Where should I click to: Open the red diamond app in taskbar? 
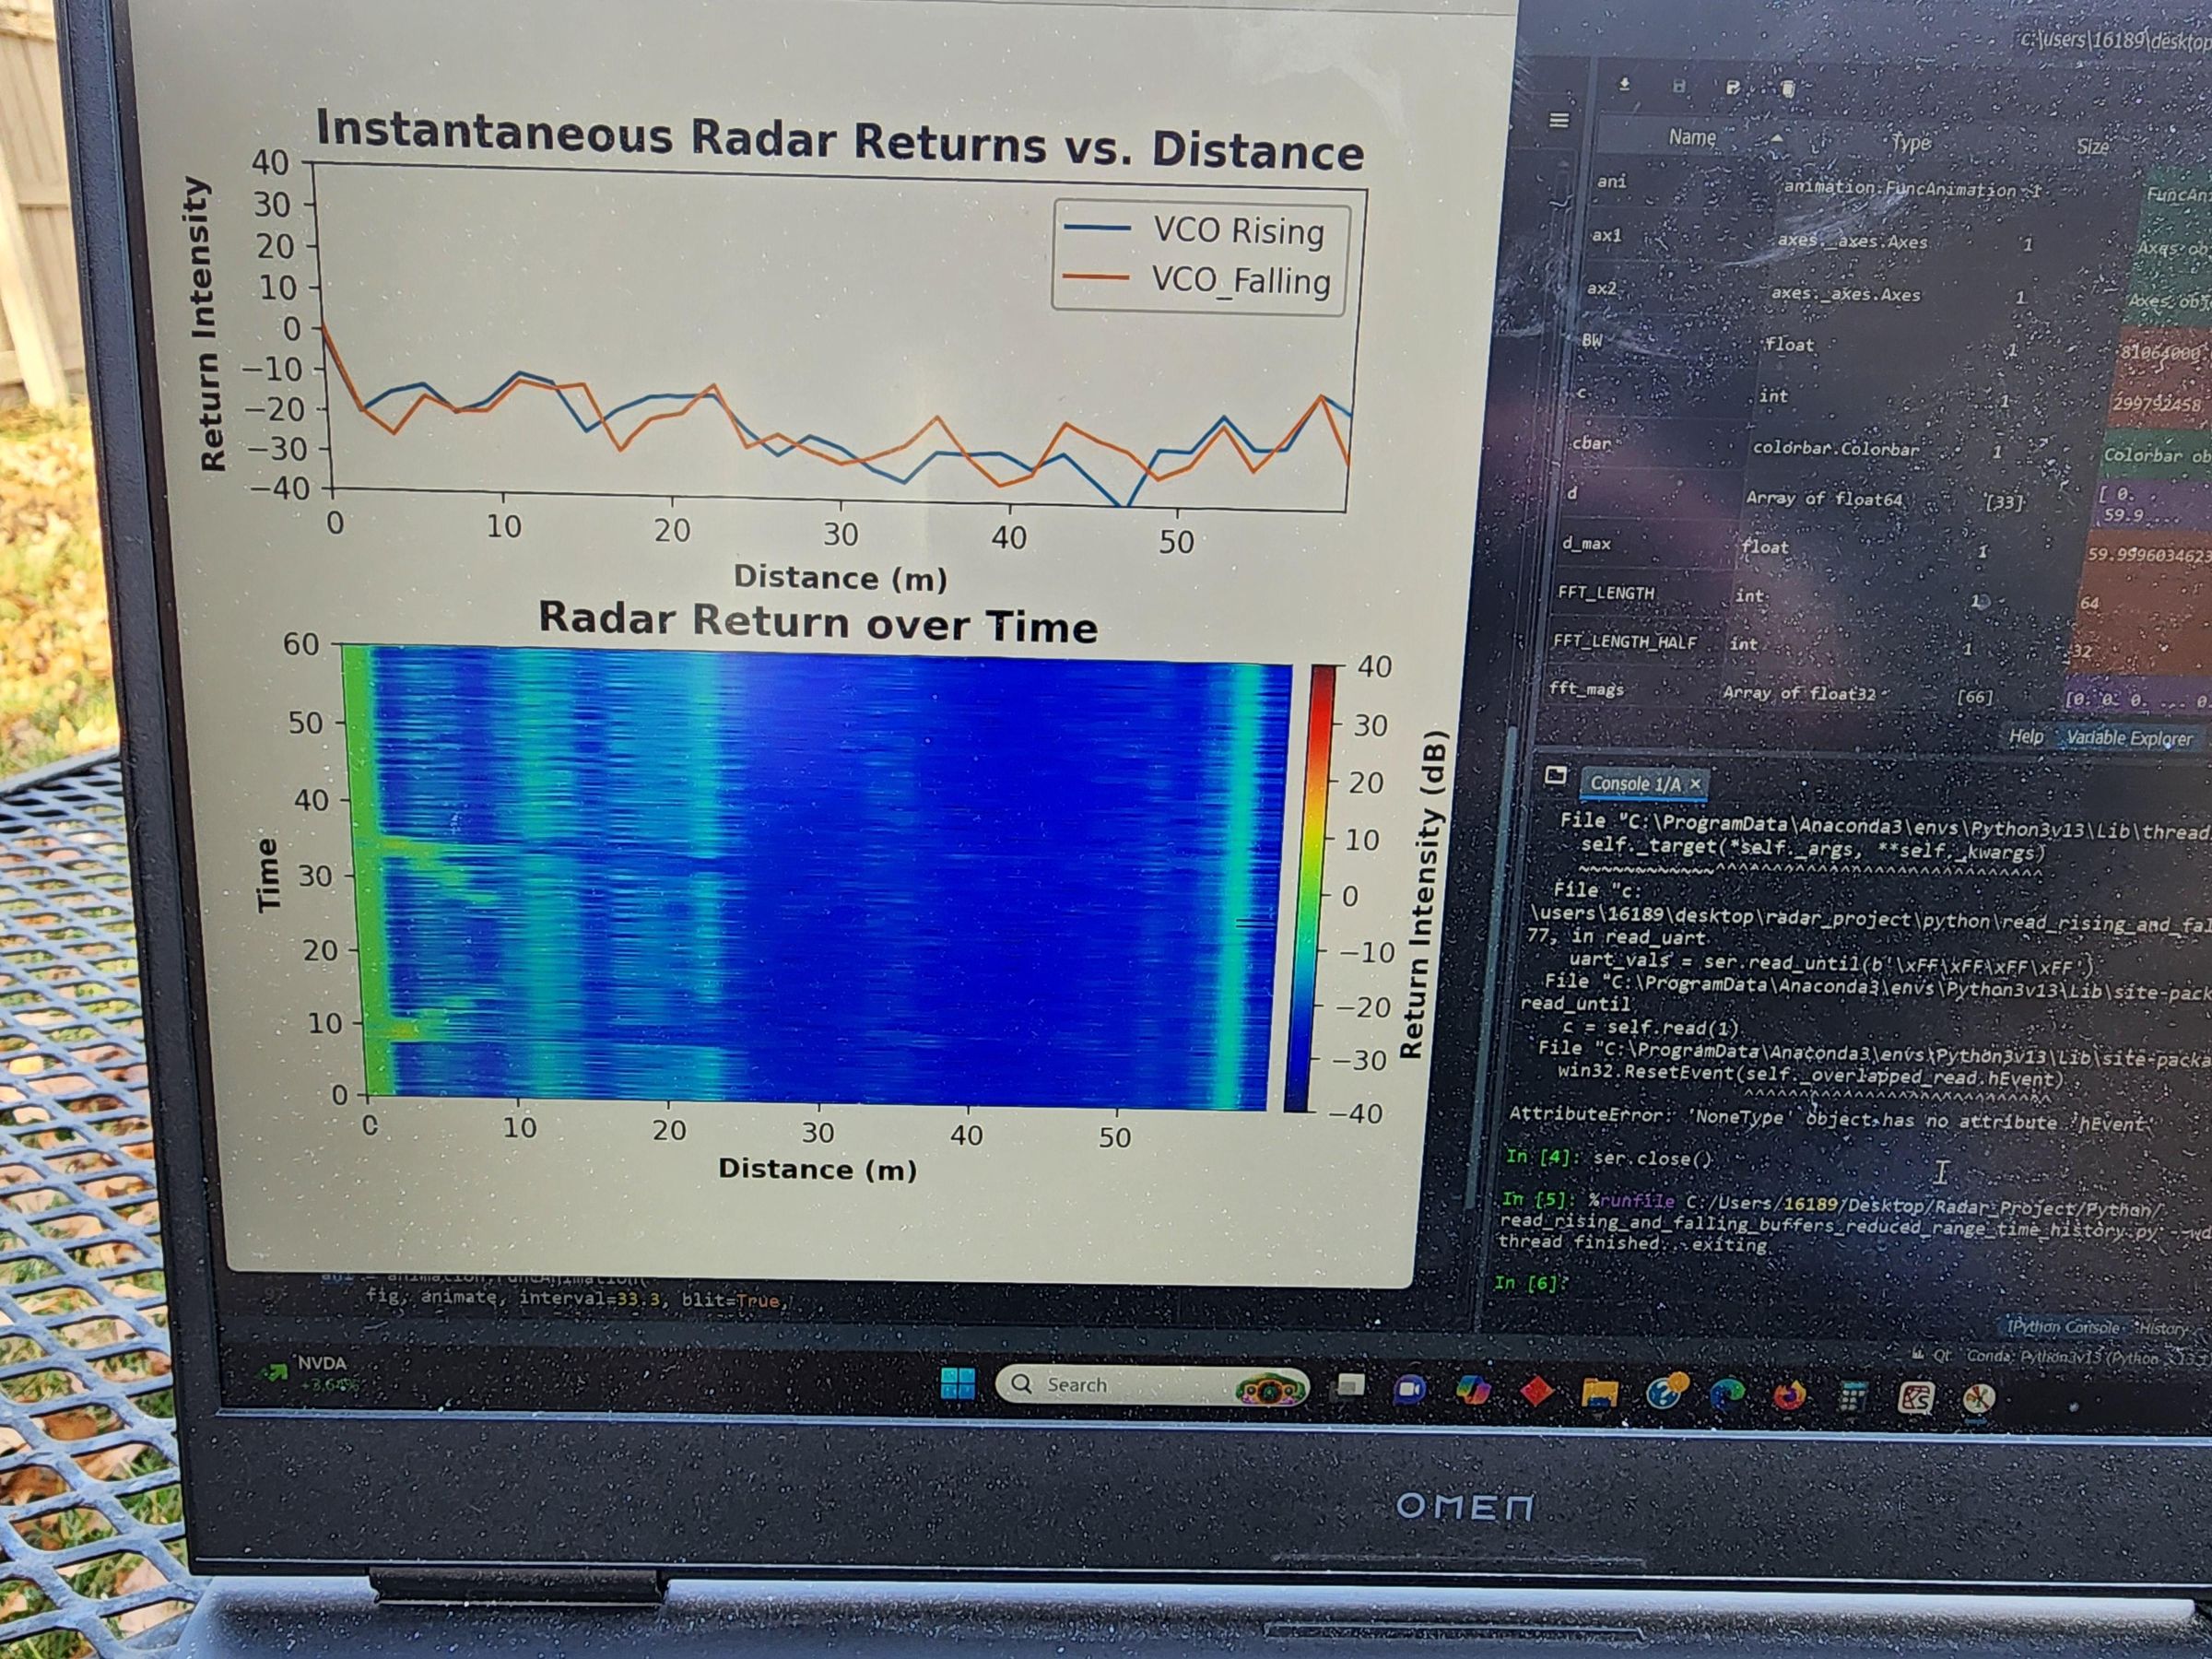pyautogui.click(x=1536, y=1391)
